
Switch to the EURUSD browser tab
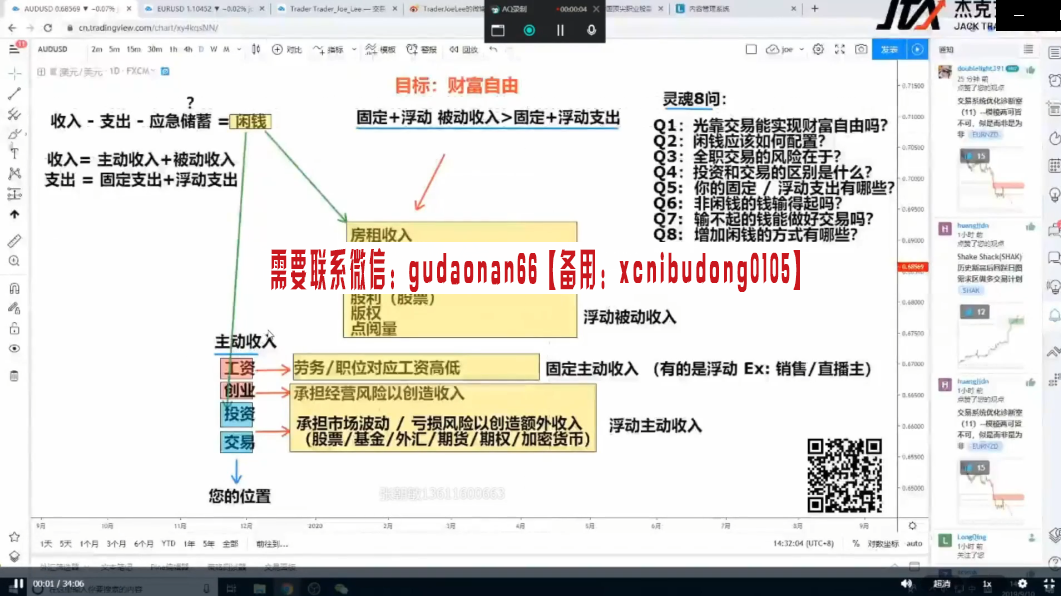tap(205, 9)
